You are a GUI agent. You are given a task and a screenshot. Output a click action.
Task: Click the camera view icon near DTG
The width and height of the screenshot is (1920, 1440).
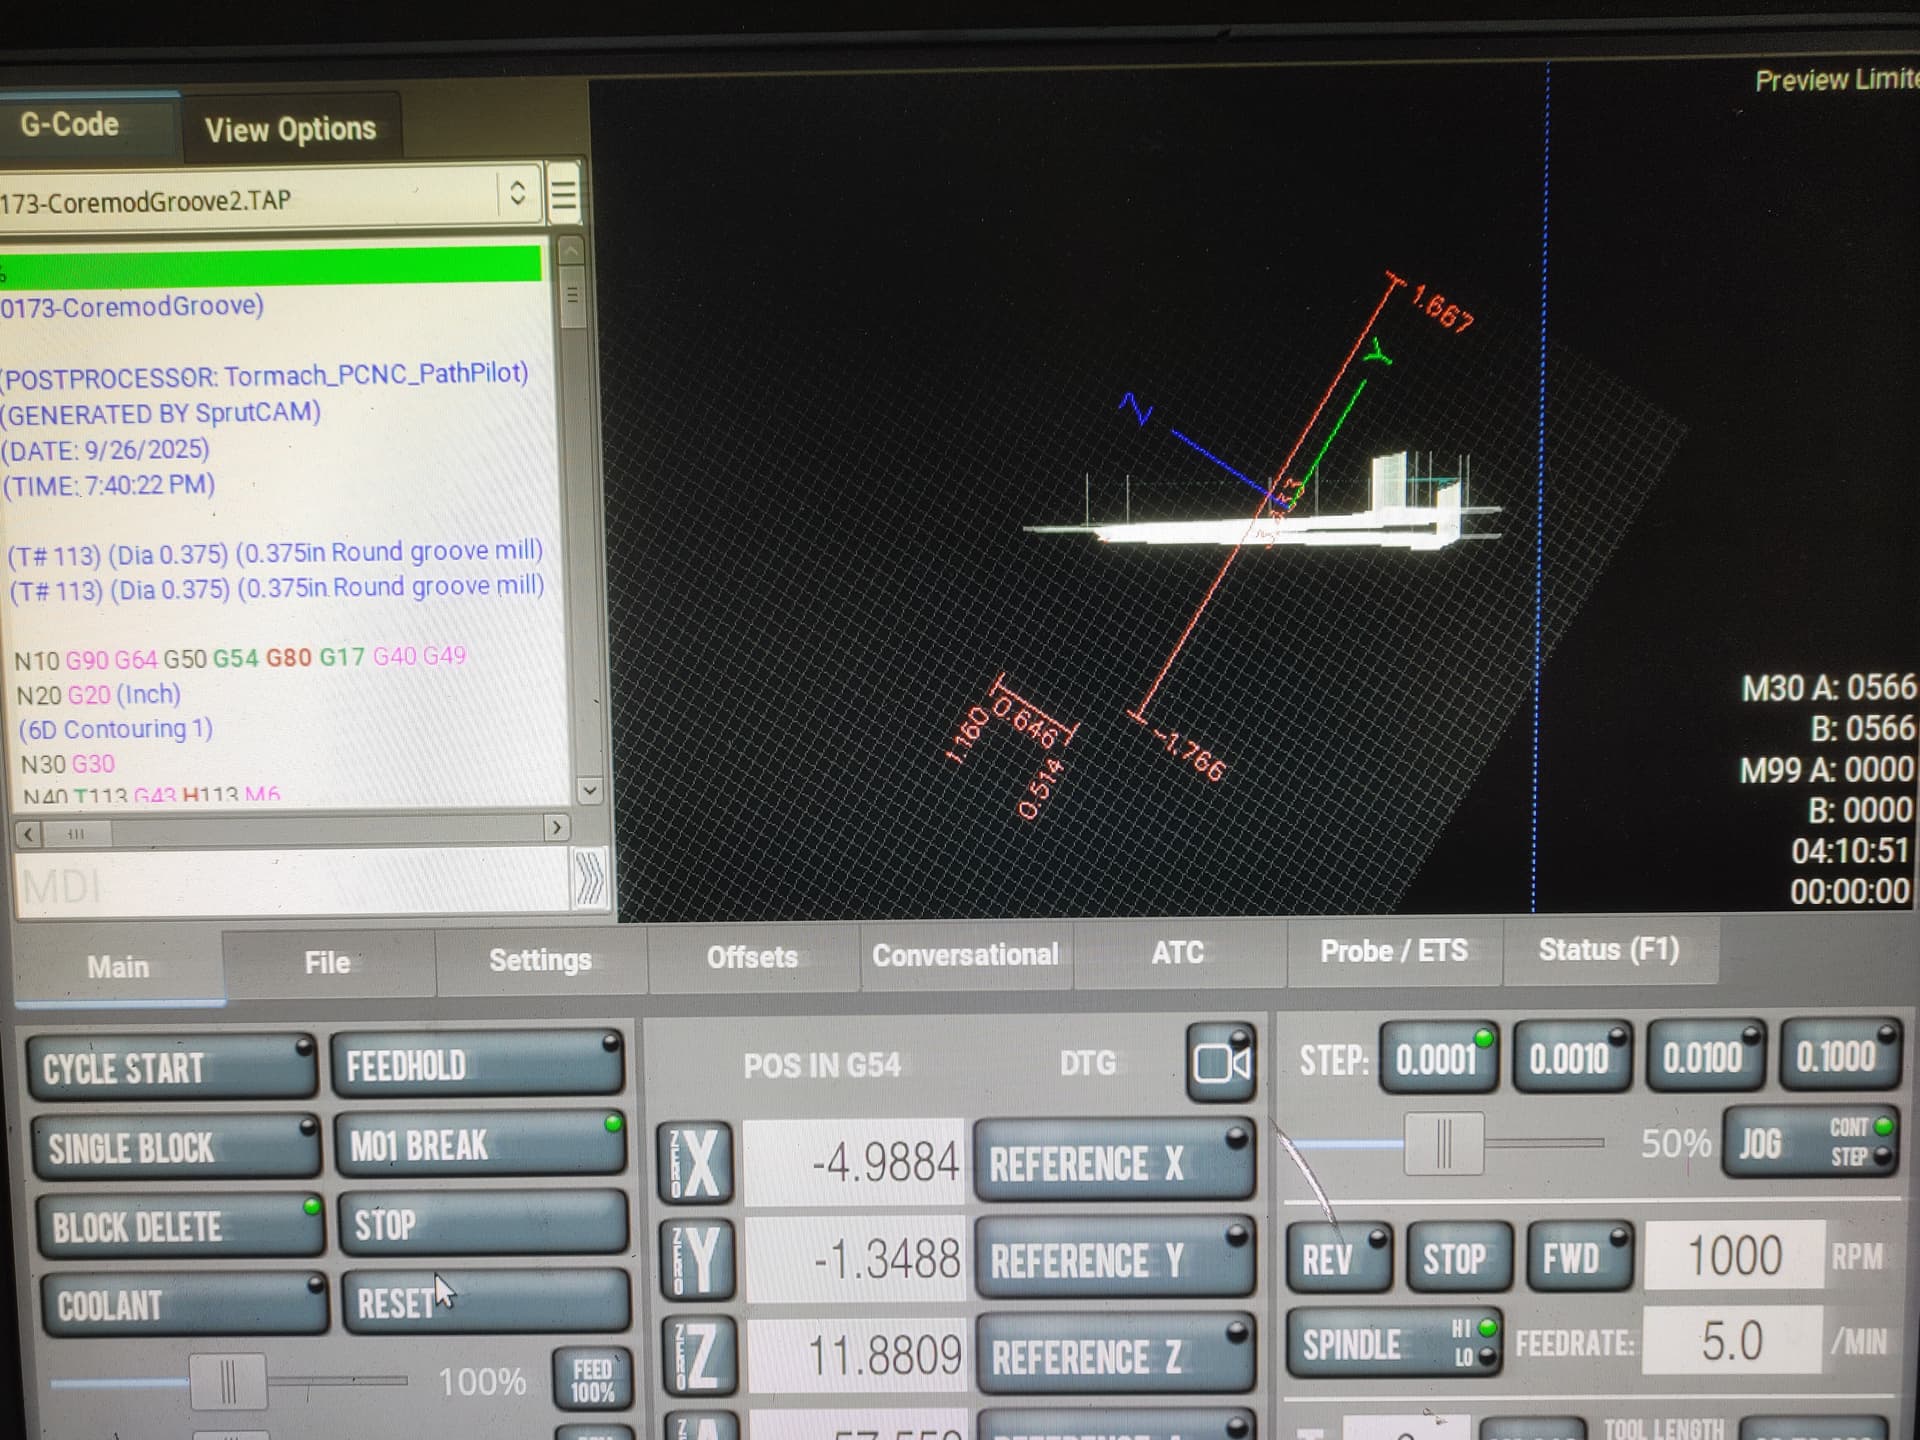(x=1221, y=1062)
